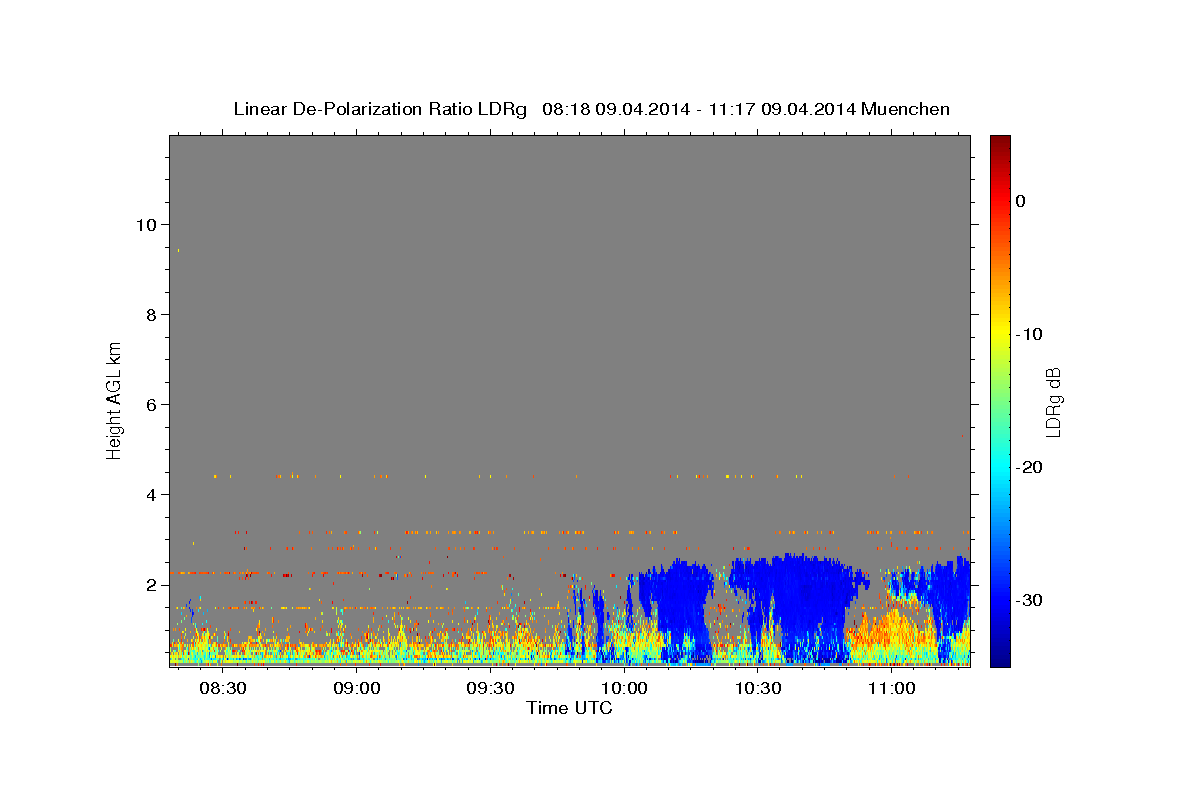The height and width of the screenshot is (800, 1200).
Task: Click the 0 colorbar value label
Action: pyautogui.click(x=1020, y=201)
